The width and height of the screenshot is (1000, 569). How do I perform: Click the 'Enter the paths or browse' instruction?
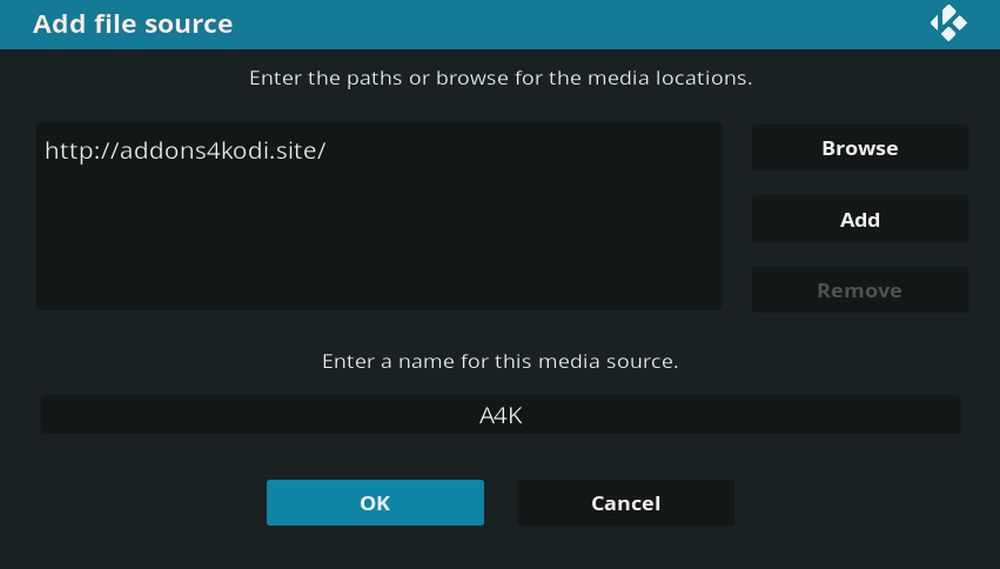[501, 78]
